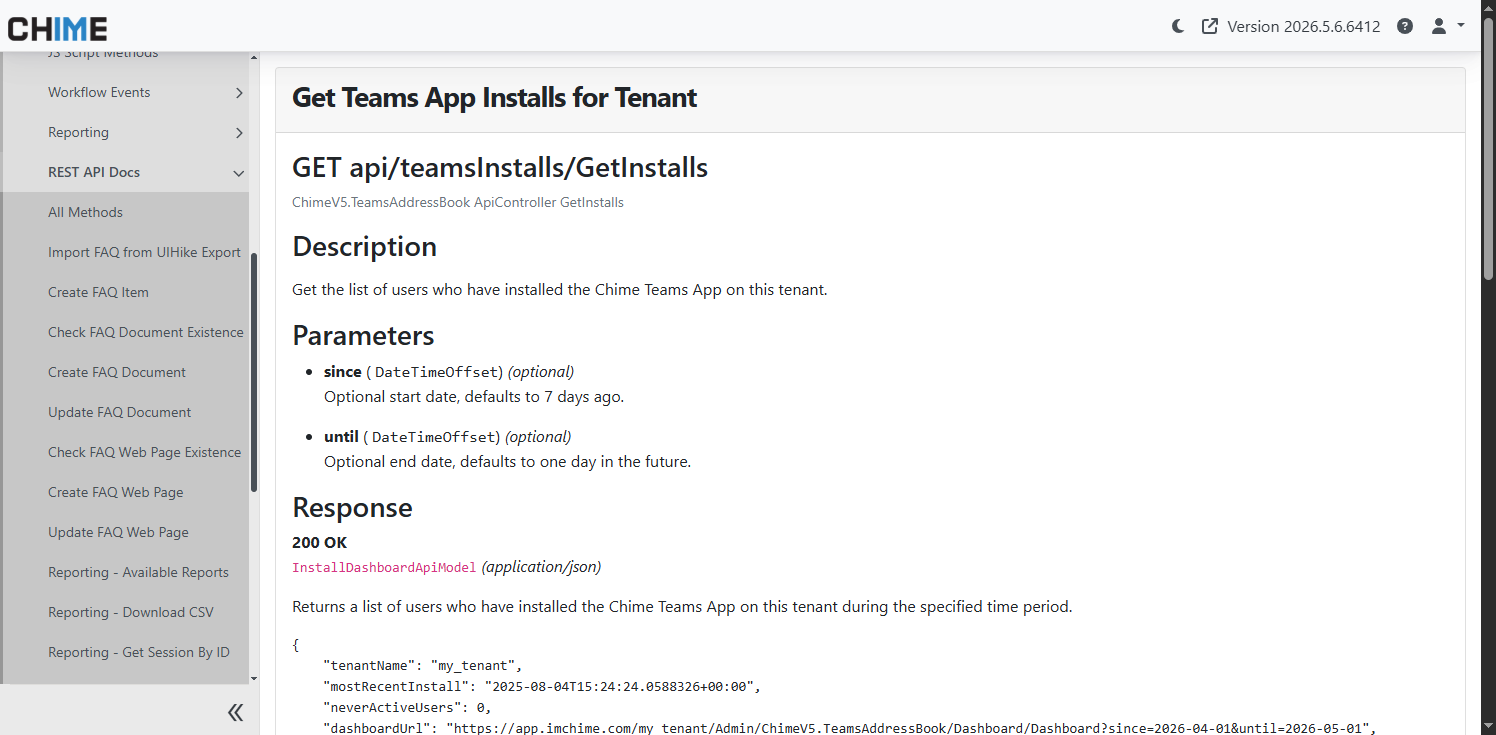Click the Description heading
1496x735 pixels.
[364, 246]
